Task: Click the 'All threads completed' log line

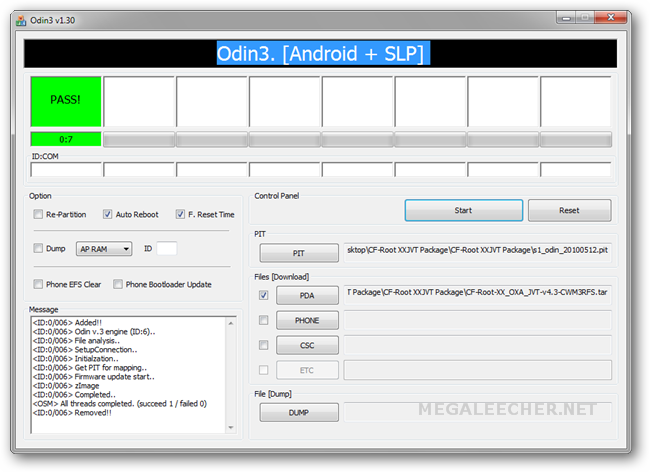Action: [x=120, y=404]
